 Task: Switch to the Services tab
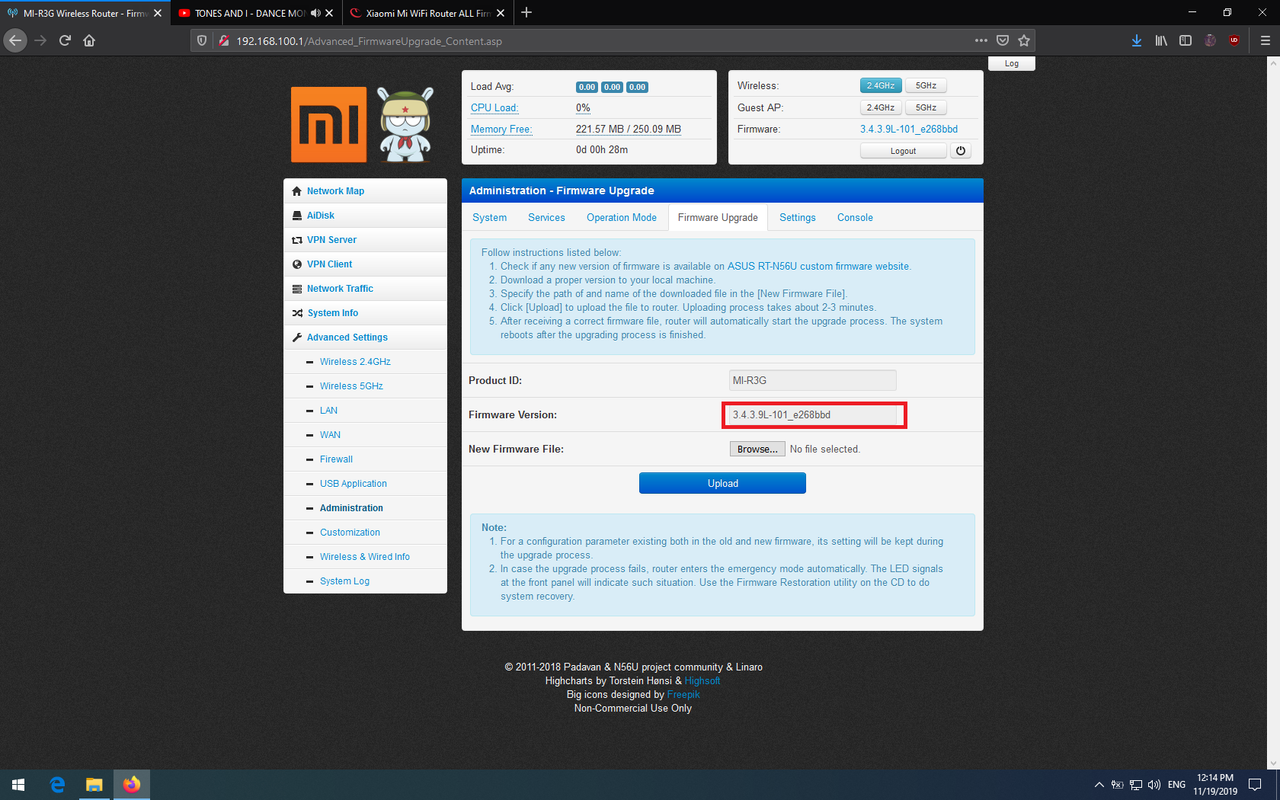click(x=546, y=217)
